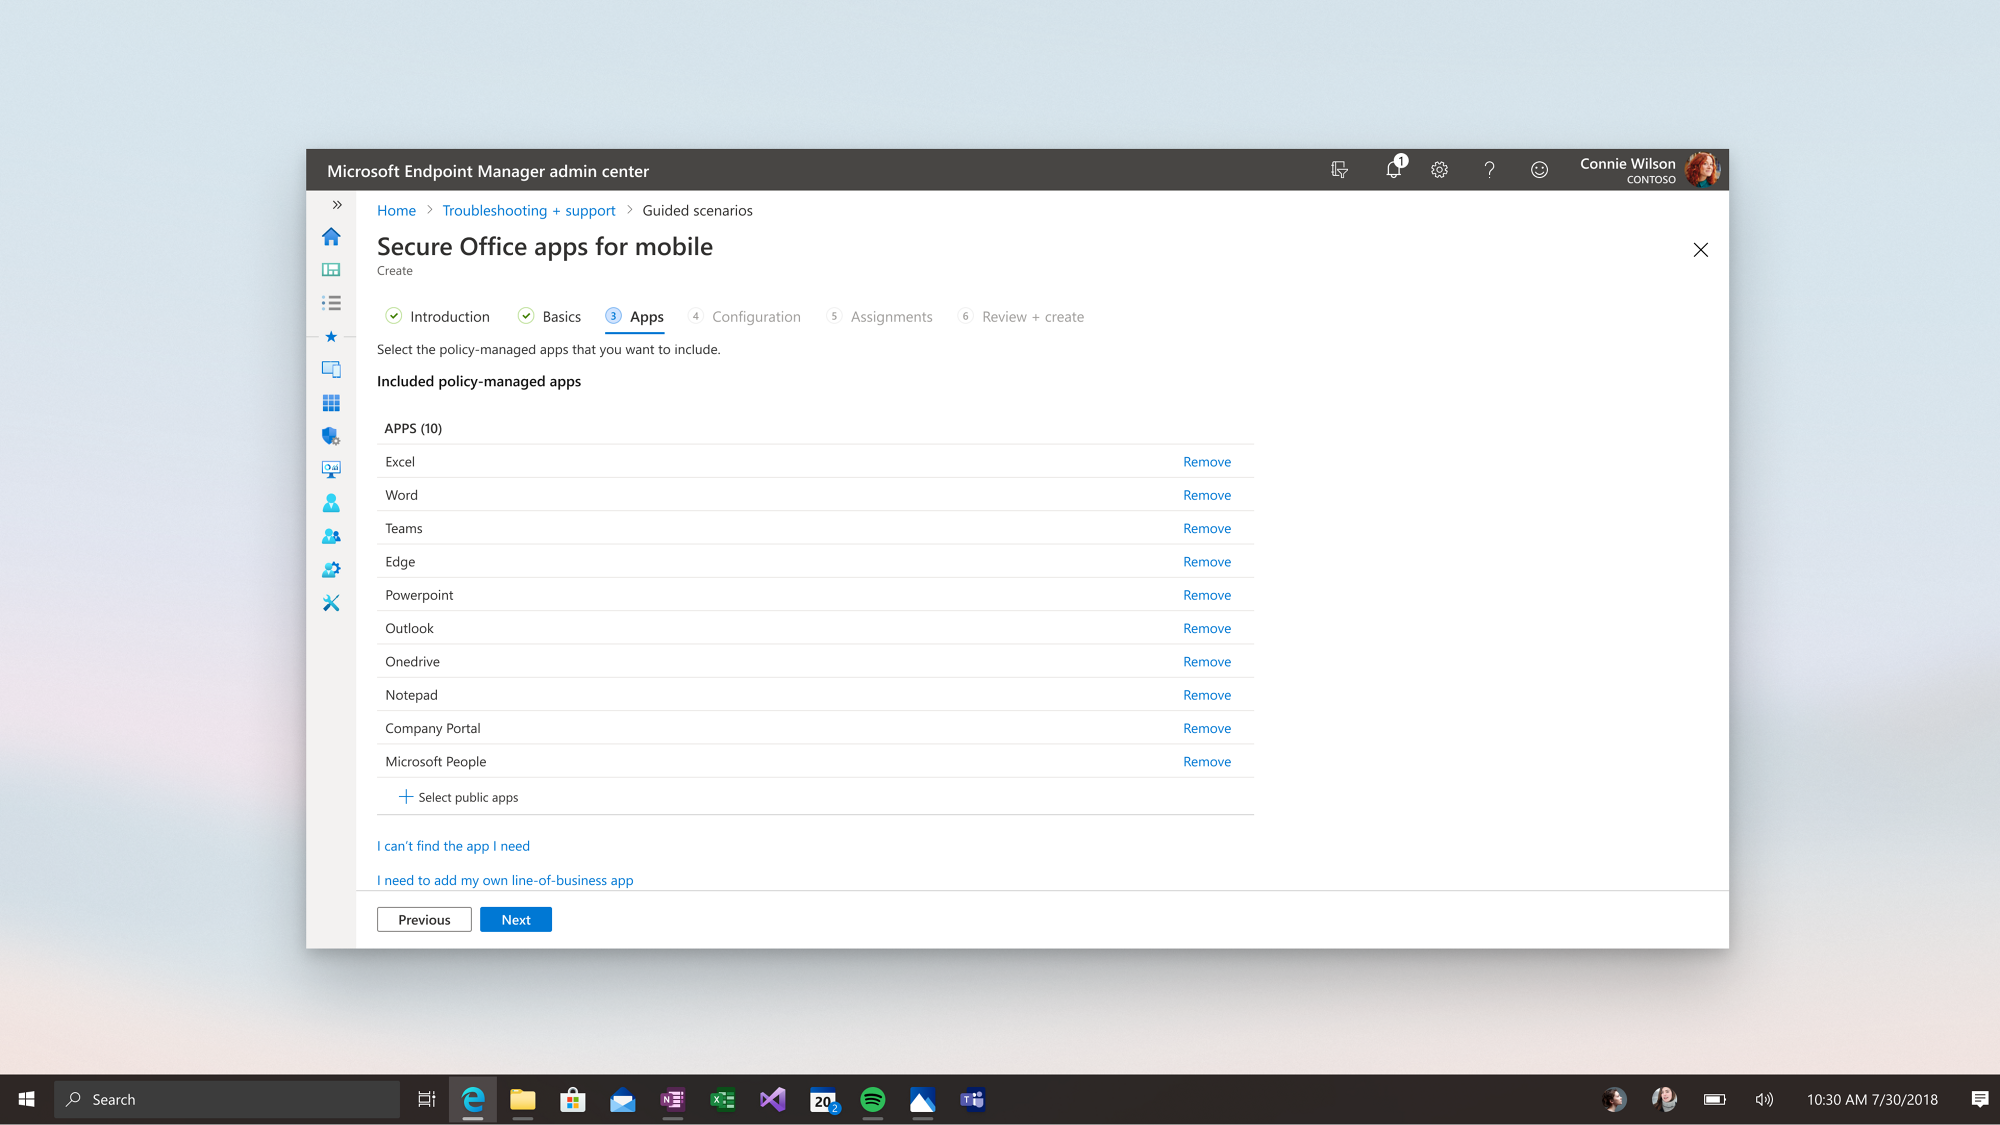Open Microsoft Store from the taskbar
2000x1125 pixels.
573,1100
